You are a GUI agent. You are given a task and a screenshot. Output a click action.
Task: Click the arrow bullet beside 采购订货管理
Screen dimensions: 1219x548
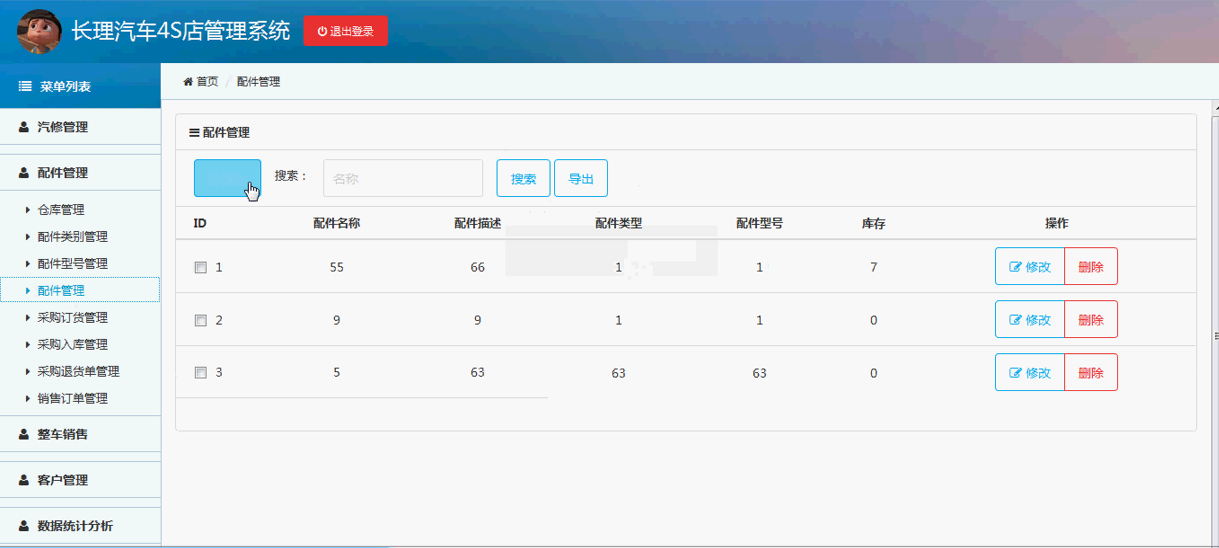(28, 318)
